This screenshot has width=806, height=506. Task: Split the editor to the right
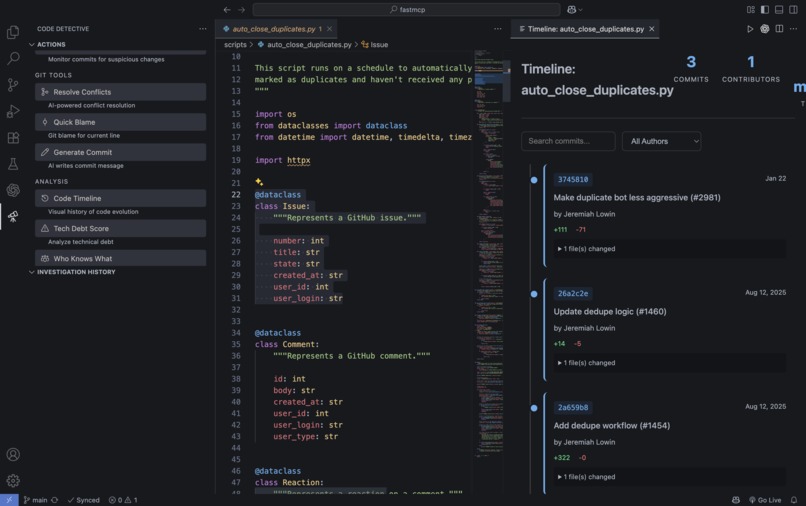pyautogui.click(x=779, y=29)
